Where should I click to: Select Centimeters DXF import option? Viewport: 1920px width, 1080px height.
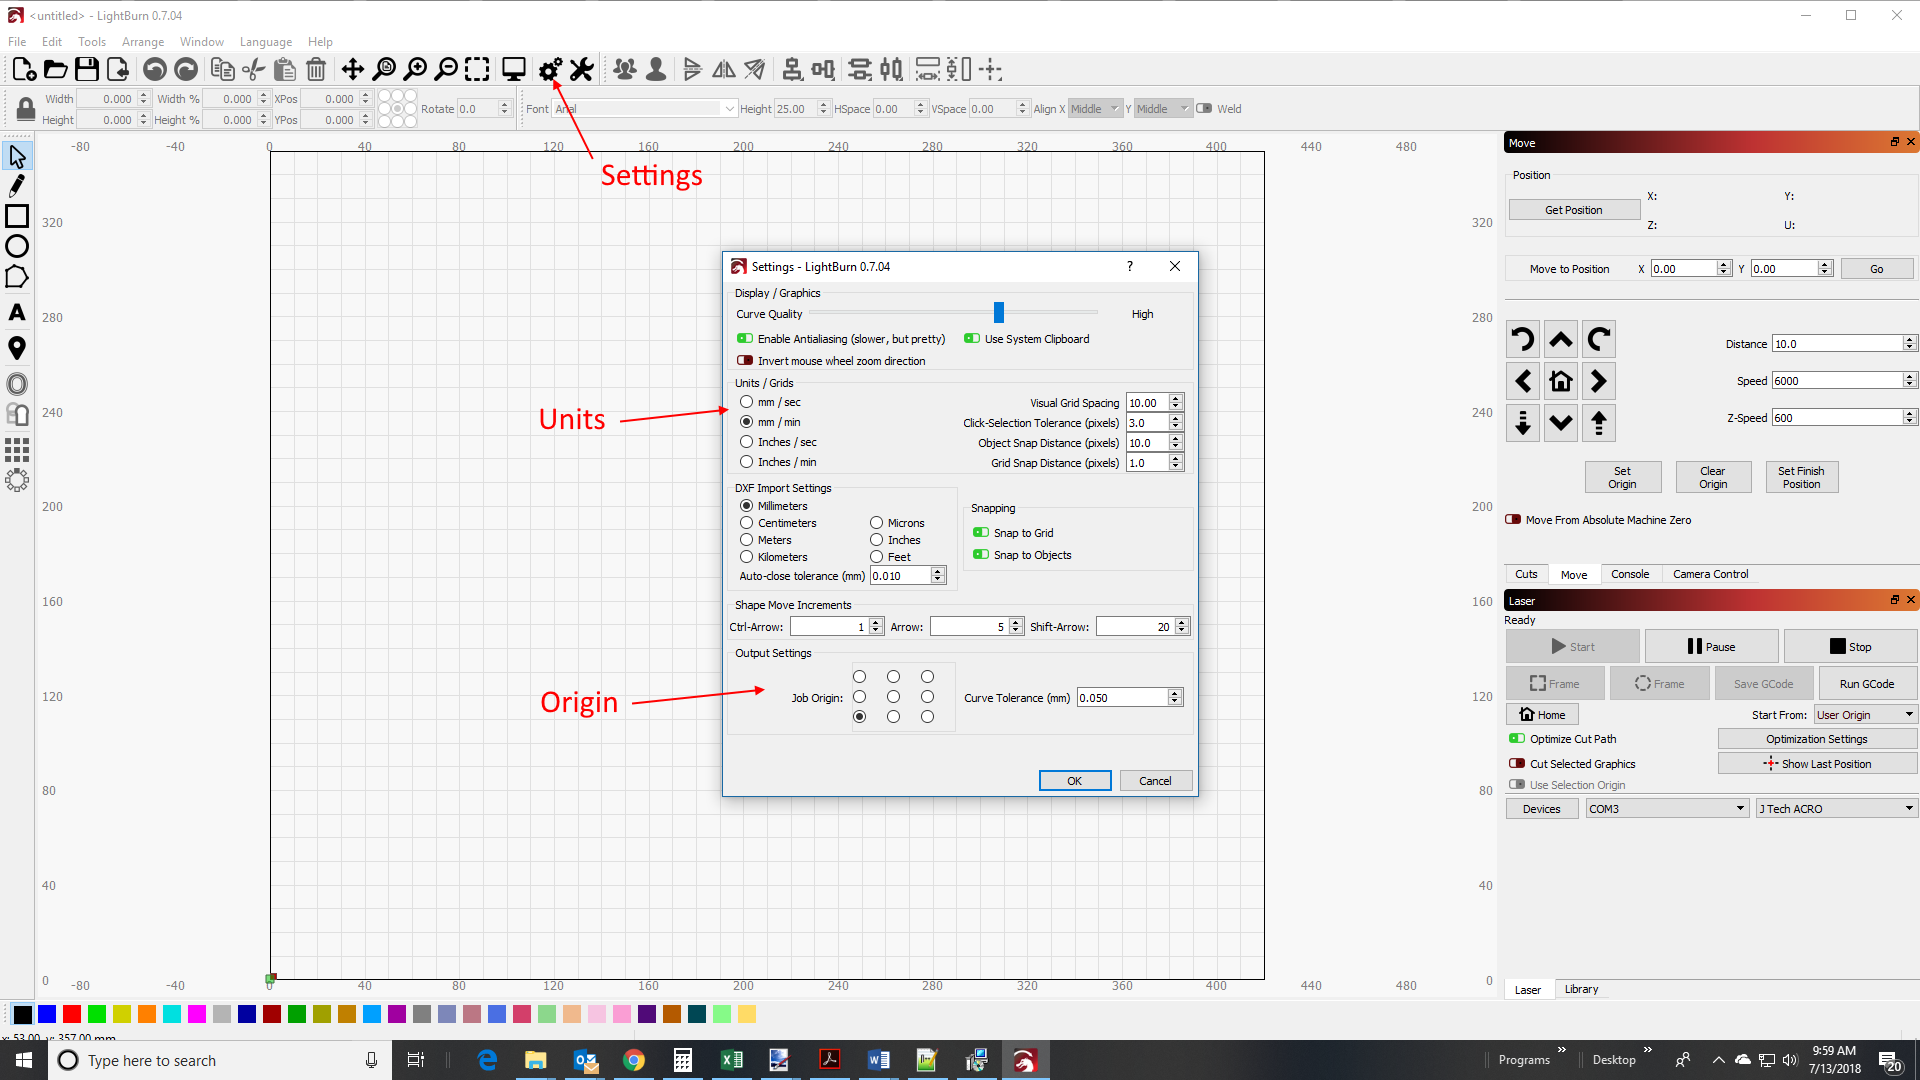(x=747, y=523)
